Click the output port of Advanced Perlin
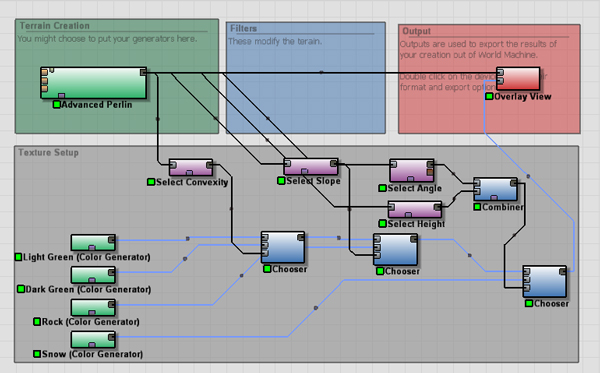The height and width of the screenshot is (373, 600). [143, 72]
